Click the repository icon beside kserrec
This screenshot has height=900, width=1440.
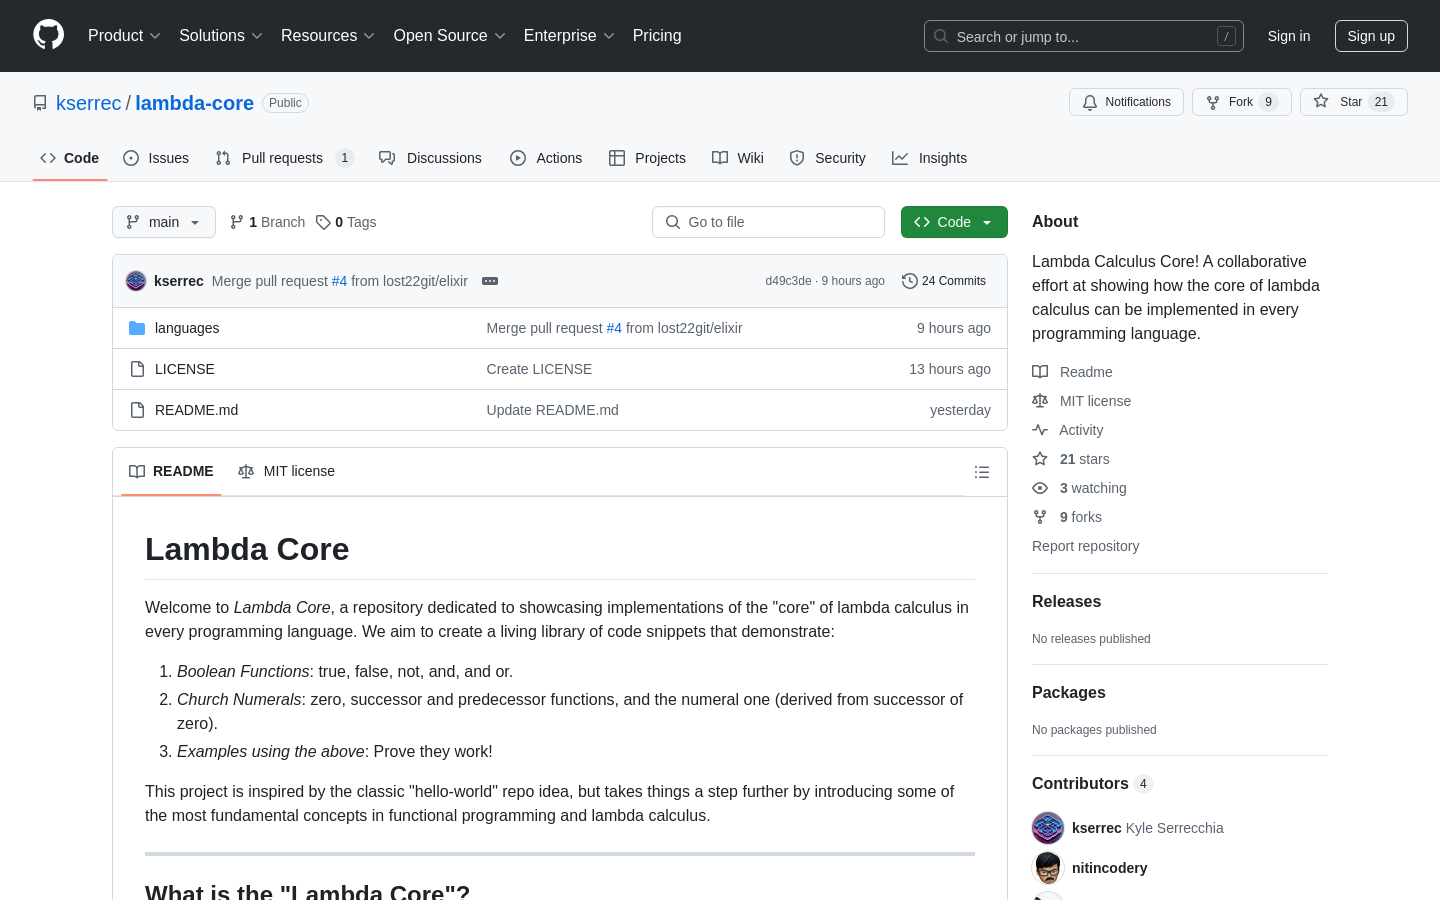pos(40,103)
